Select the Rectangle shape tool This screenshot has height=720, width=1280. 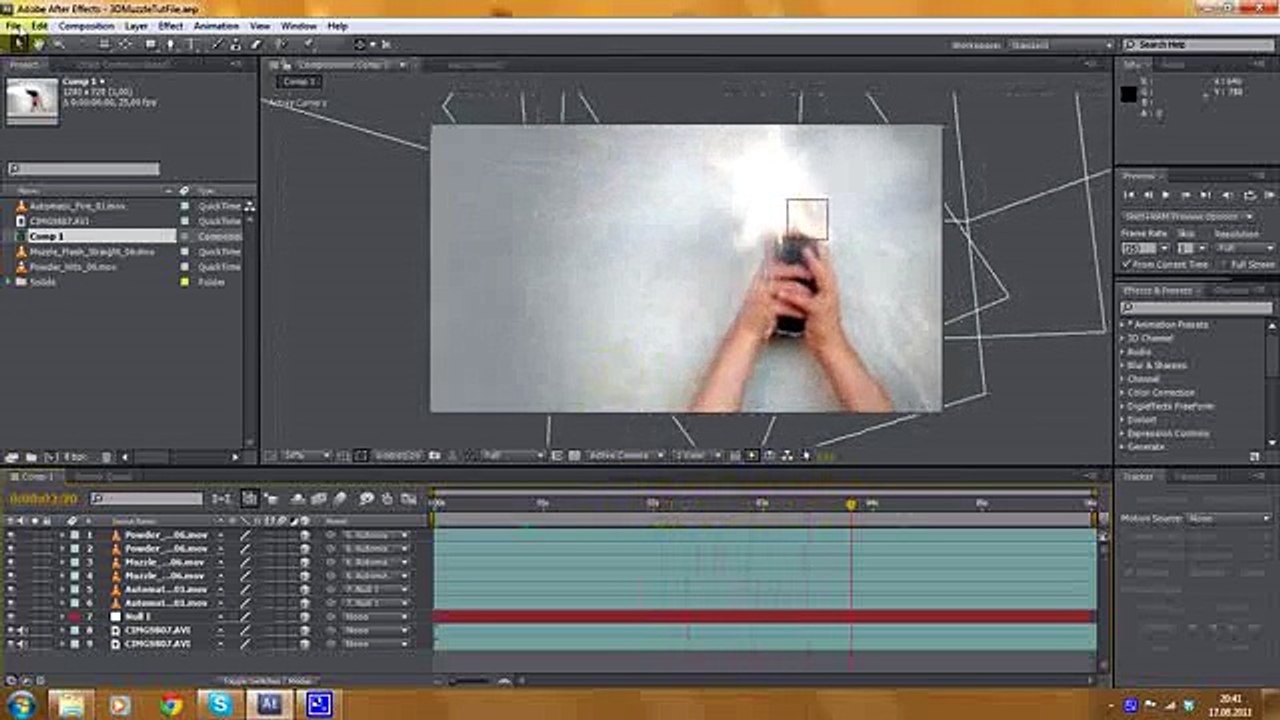point(150,44)
